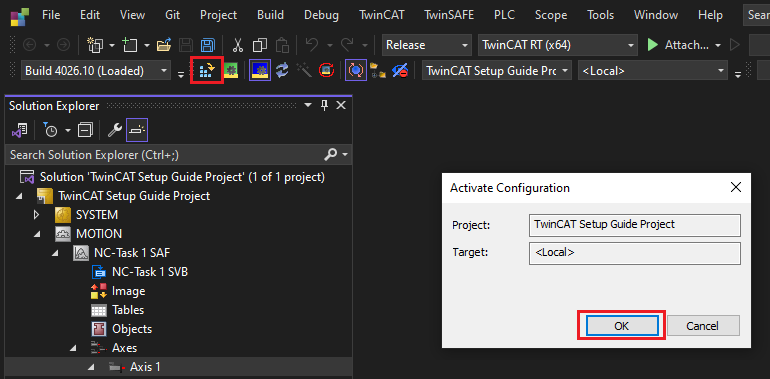Select the Objects tree item
770x379 pixels.
pyautogui.click(x=132, y=329)
